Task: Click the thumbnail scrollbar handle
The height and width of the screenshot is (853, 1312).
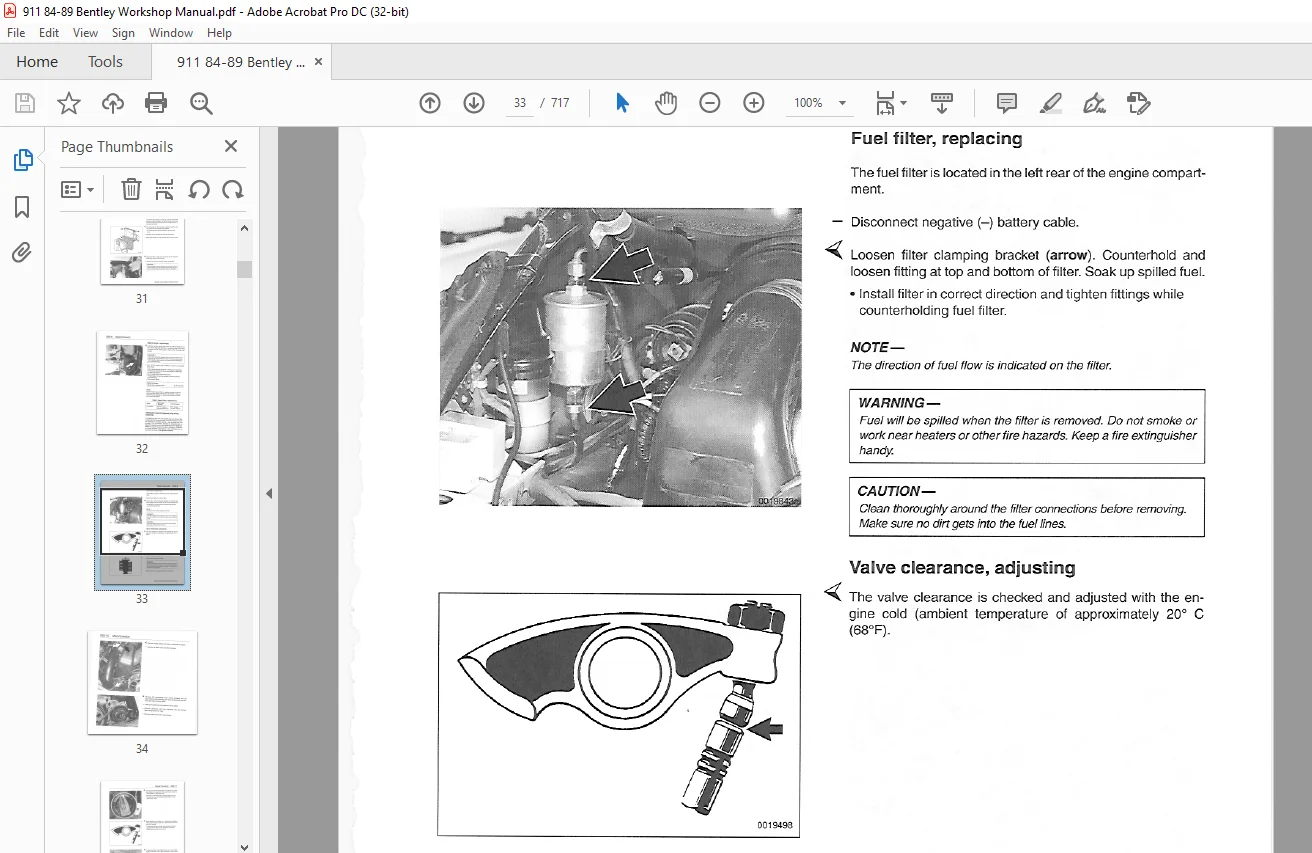Action: 245,269
